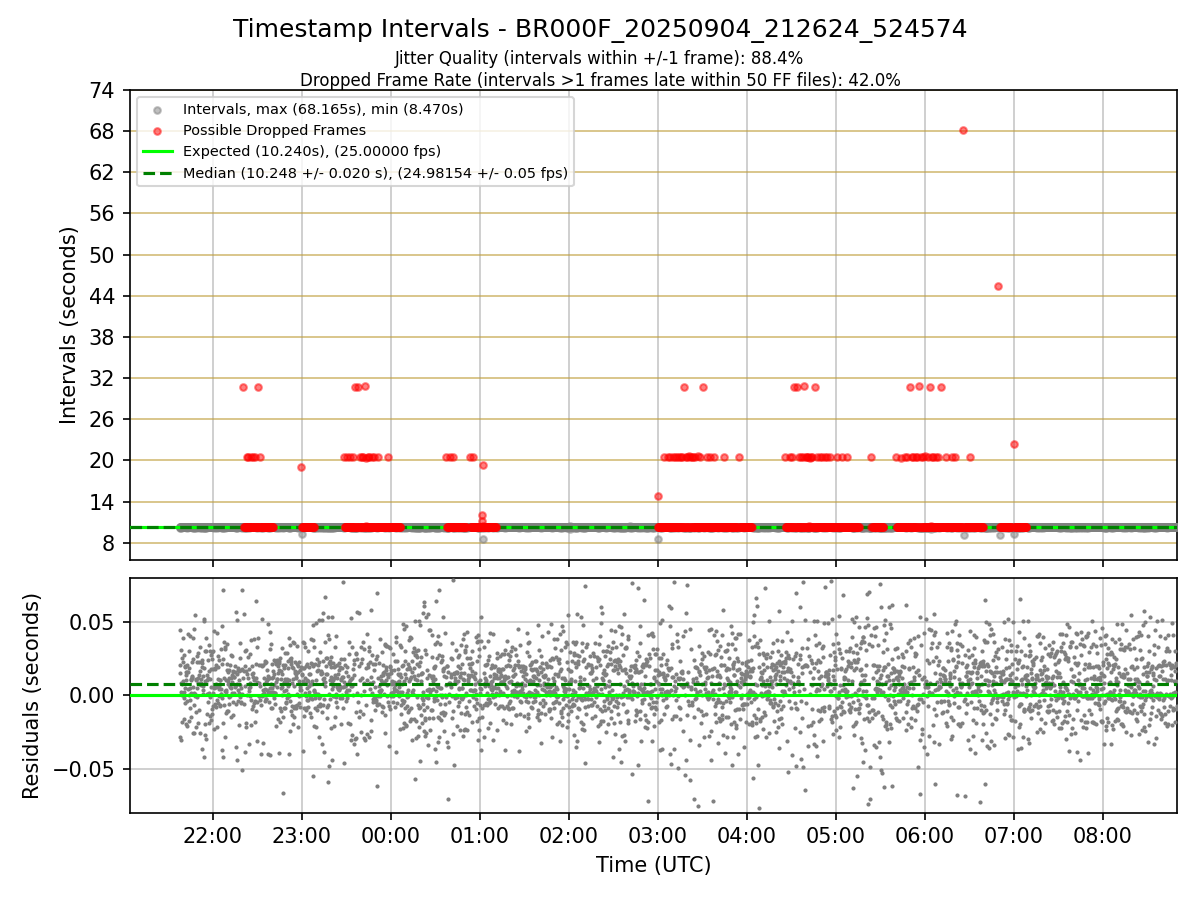Image resolution: width=1200 pixels, height=900 pixels.
Task: Click the 'Time (UTC)' x-axis label
Action: [x=653, y=865]
